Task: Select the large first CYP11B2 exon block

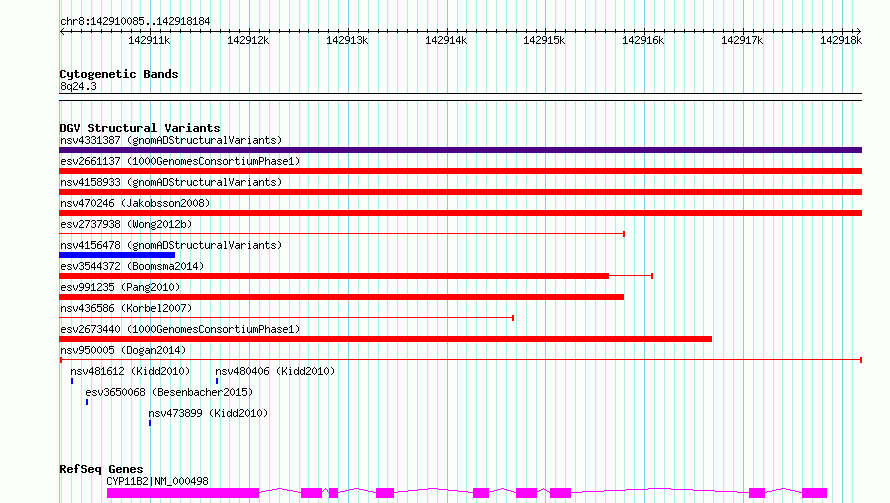Action: click(x=183, y=493)
